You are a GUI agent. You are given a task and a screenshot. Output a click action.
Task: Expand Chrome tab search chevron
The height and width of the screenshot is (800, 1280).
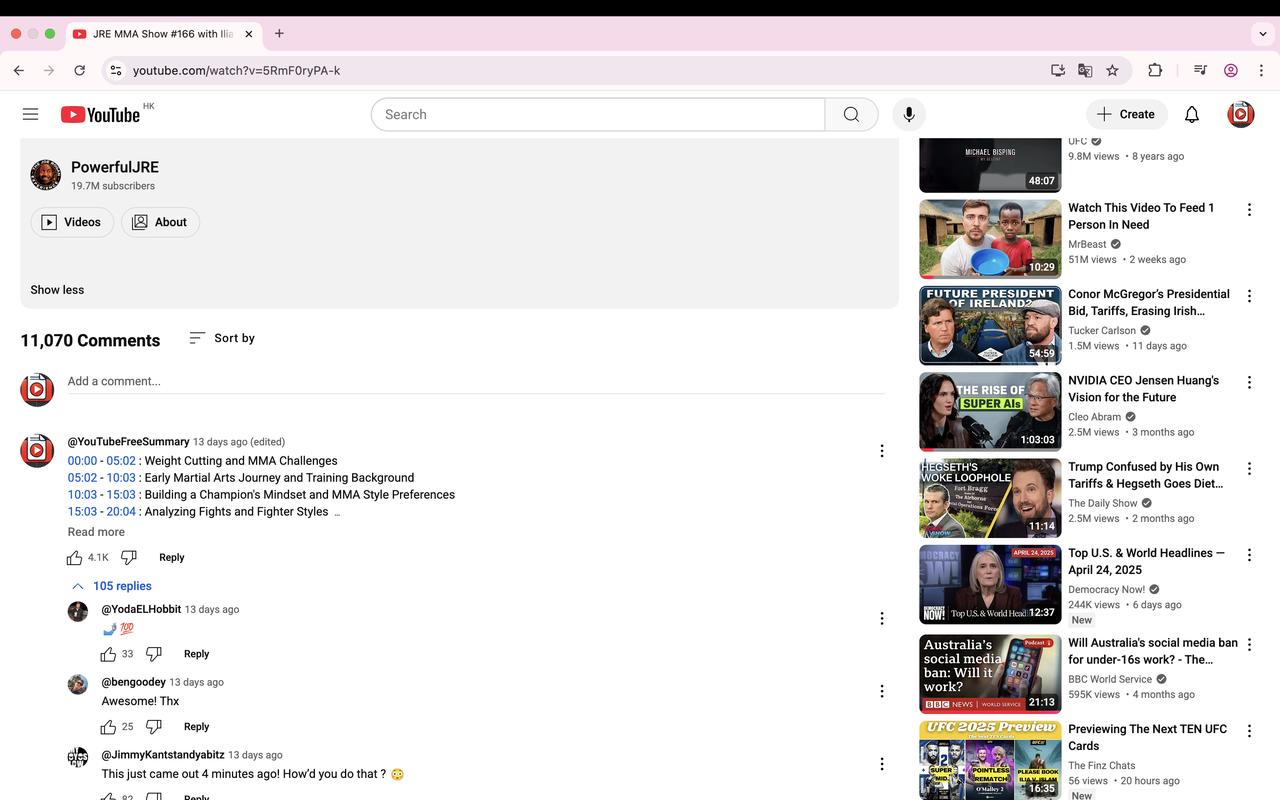(x=1263, y=33)
